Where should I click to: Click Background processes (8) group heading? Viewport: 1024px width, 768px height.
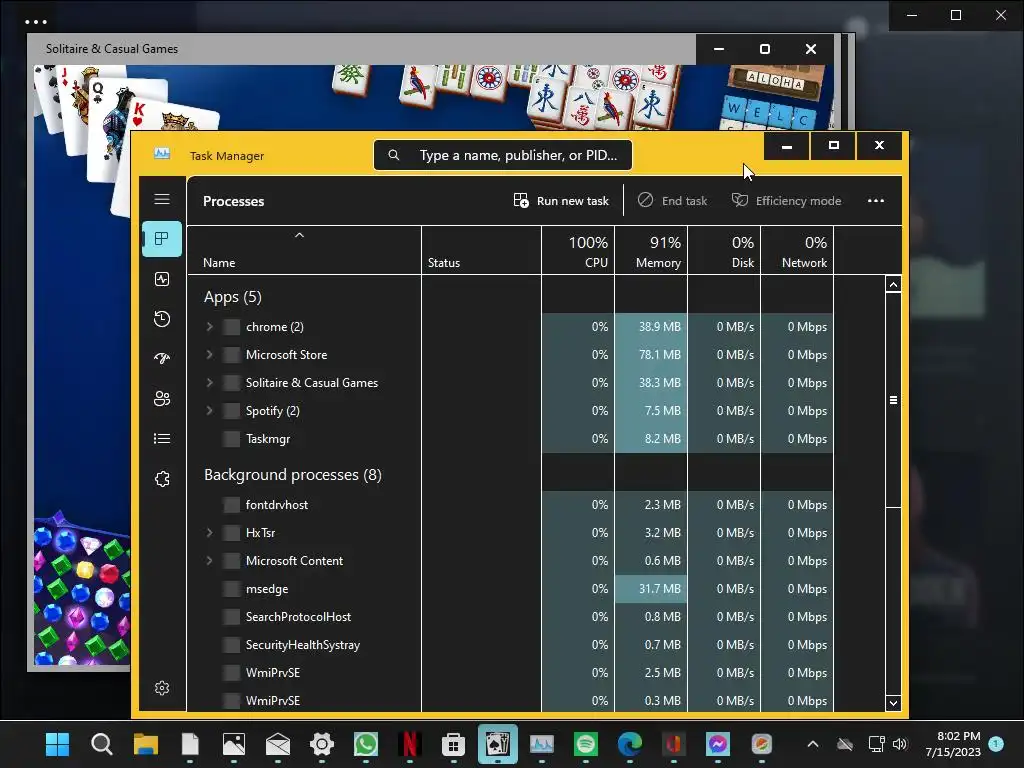pyautogui.click(x=293, y=475)
